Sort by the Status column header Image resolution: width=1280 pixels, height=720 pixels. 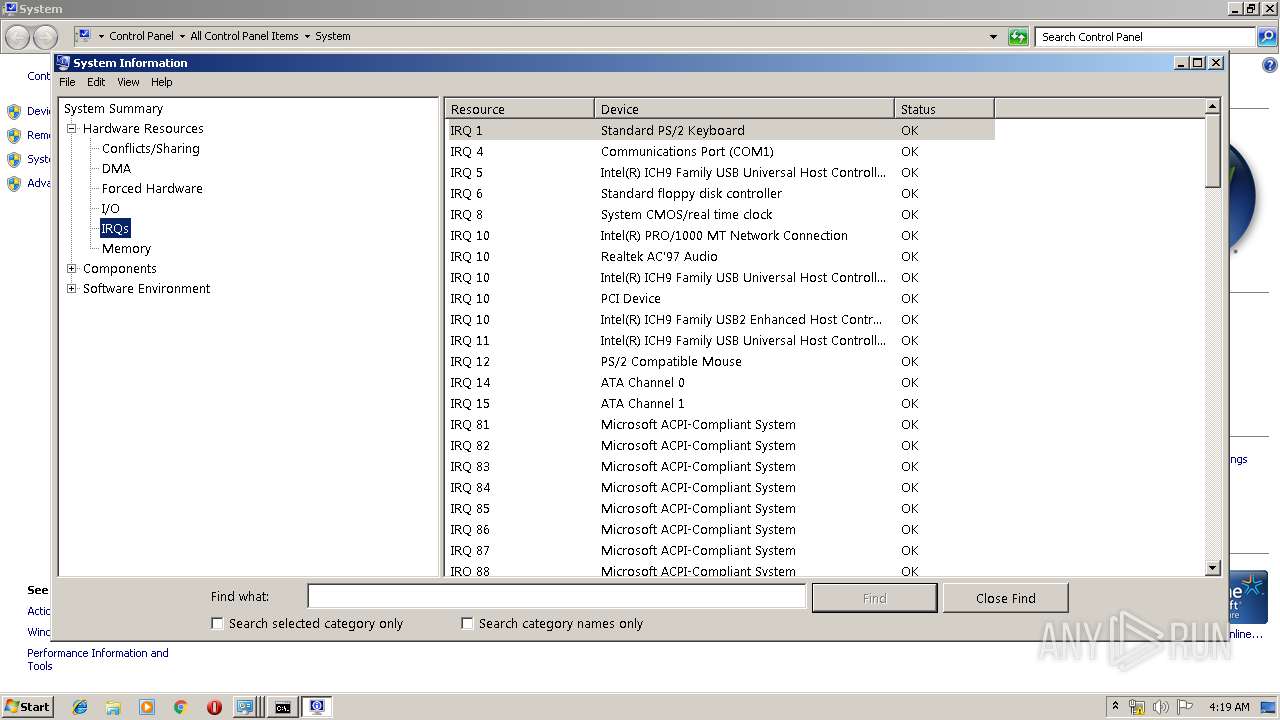coord(944,109)
